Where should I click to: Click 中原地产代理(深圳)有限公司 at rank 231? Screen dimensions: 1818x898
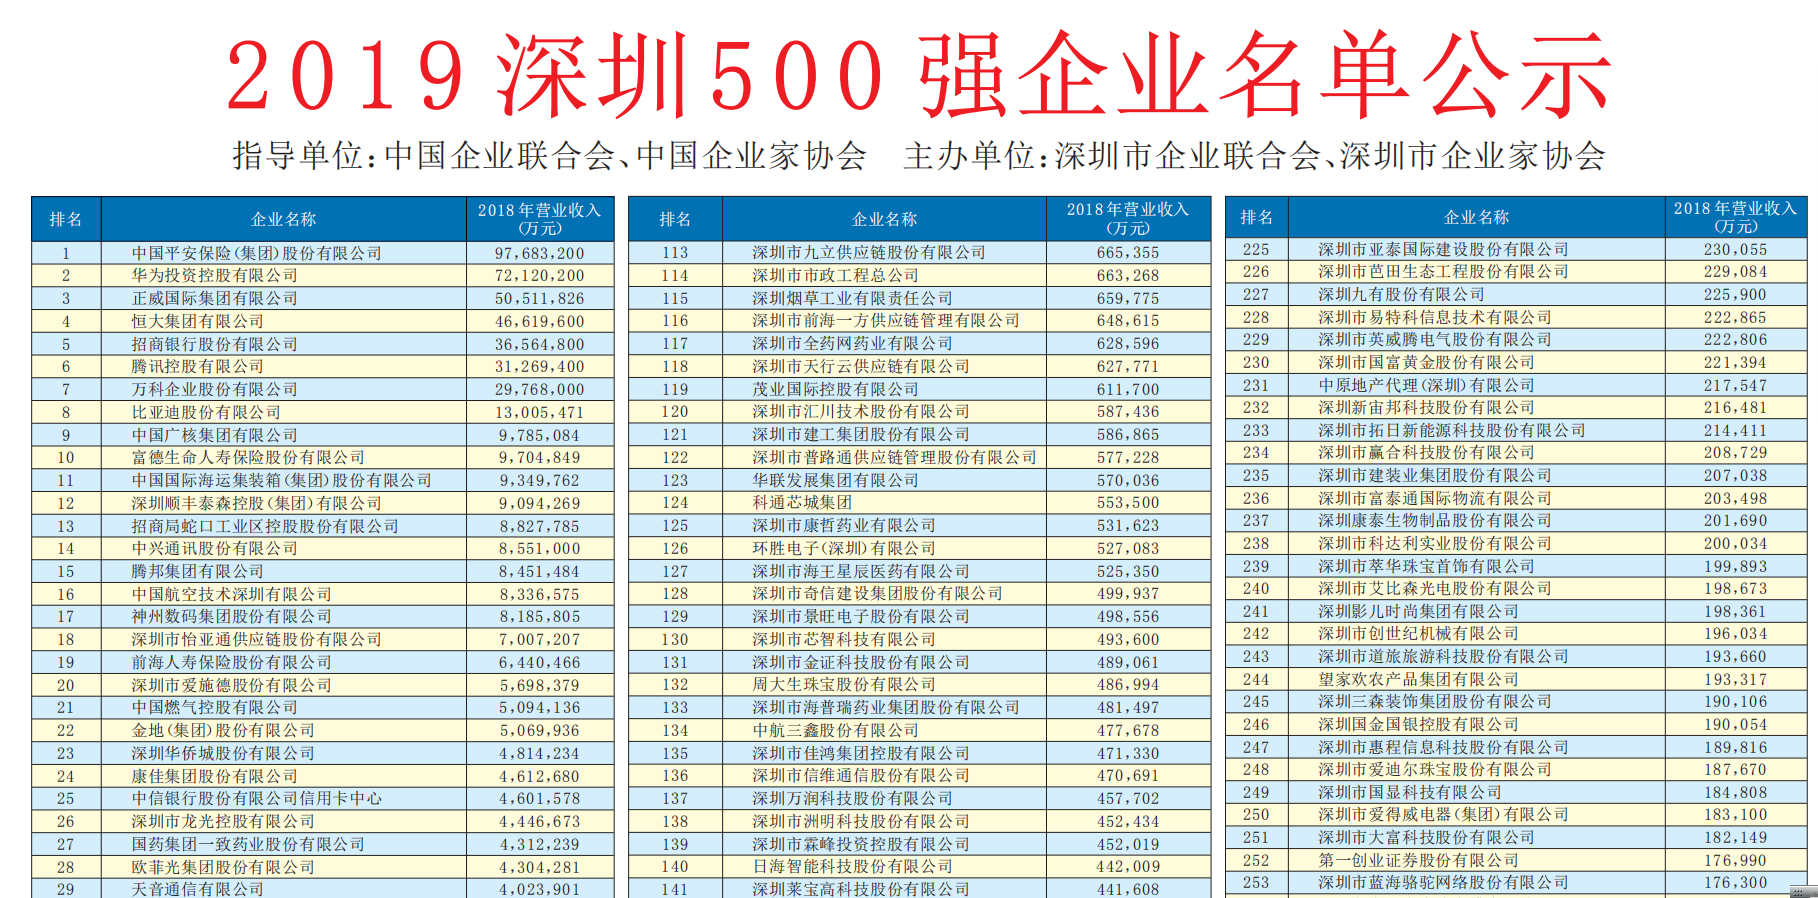click(1426, 385)
